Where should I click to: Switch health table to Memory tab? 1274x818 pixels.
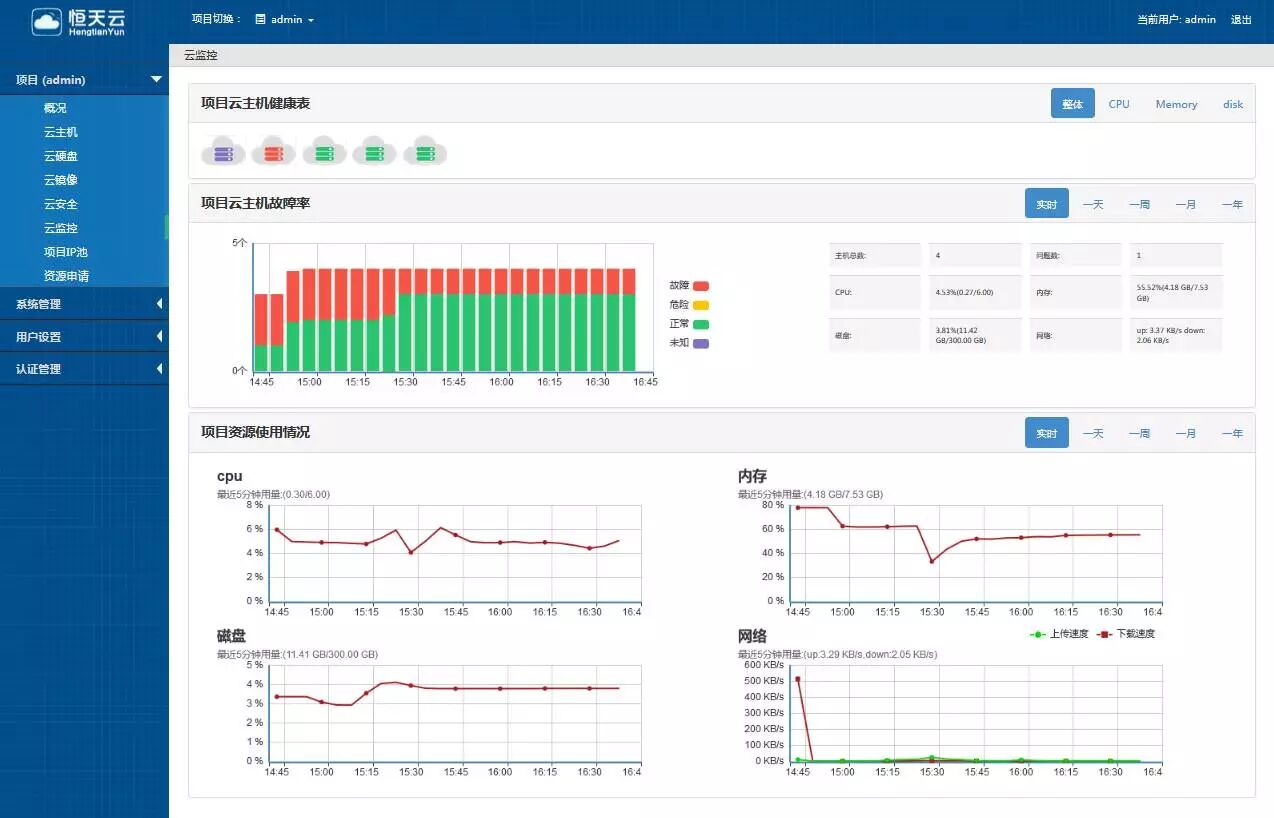1176,104
